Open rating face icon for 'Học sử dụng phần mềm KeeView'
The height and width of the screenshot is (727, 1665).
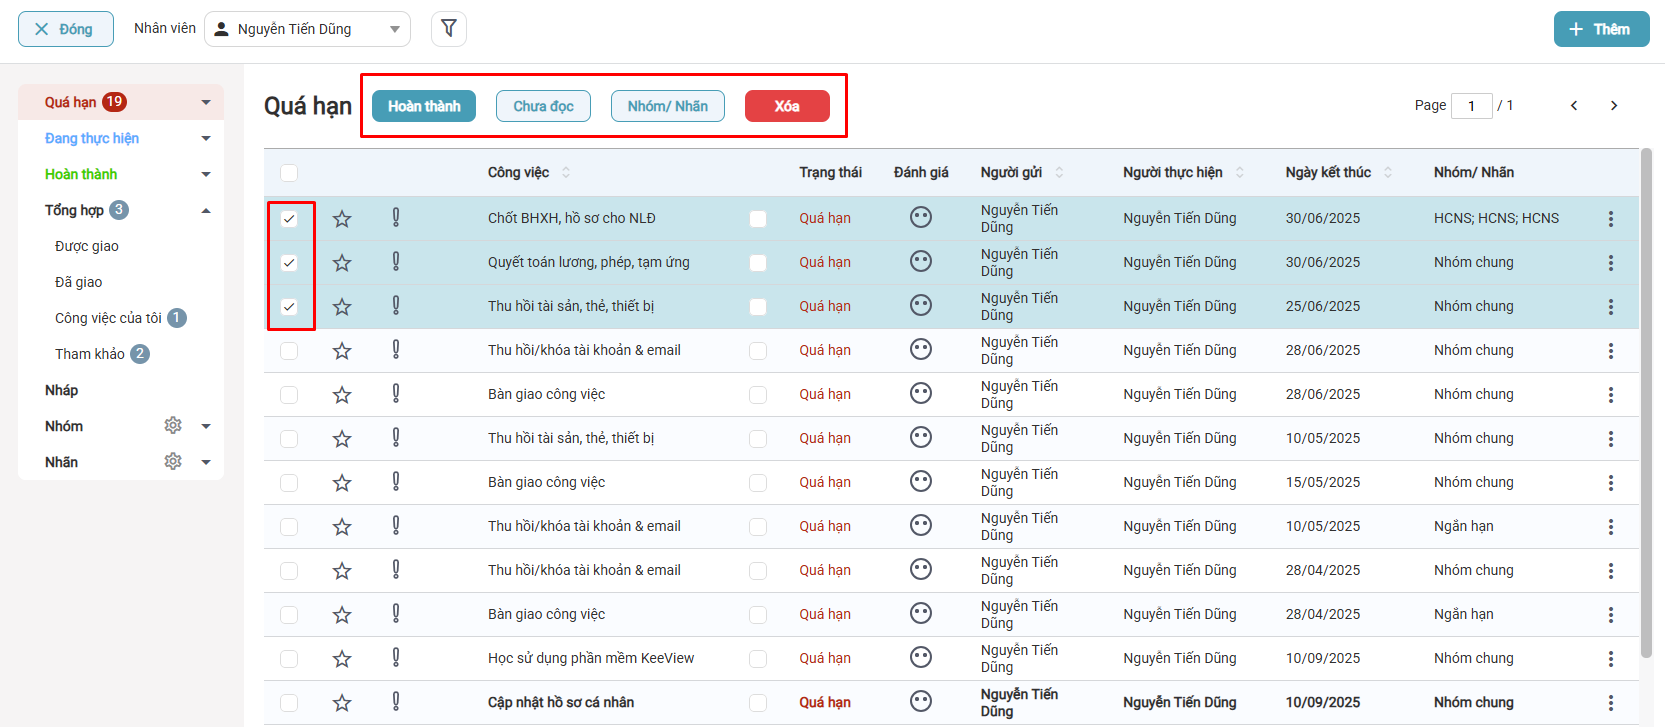pyautogui.click(x=921, y=658)
